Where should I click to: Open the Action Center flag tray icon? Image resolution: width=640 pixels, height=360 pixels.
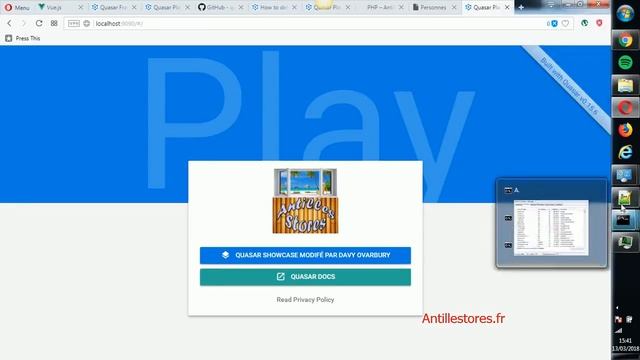[x=618, y=319]
